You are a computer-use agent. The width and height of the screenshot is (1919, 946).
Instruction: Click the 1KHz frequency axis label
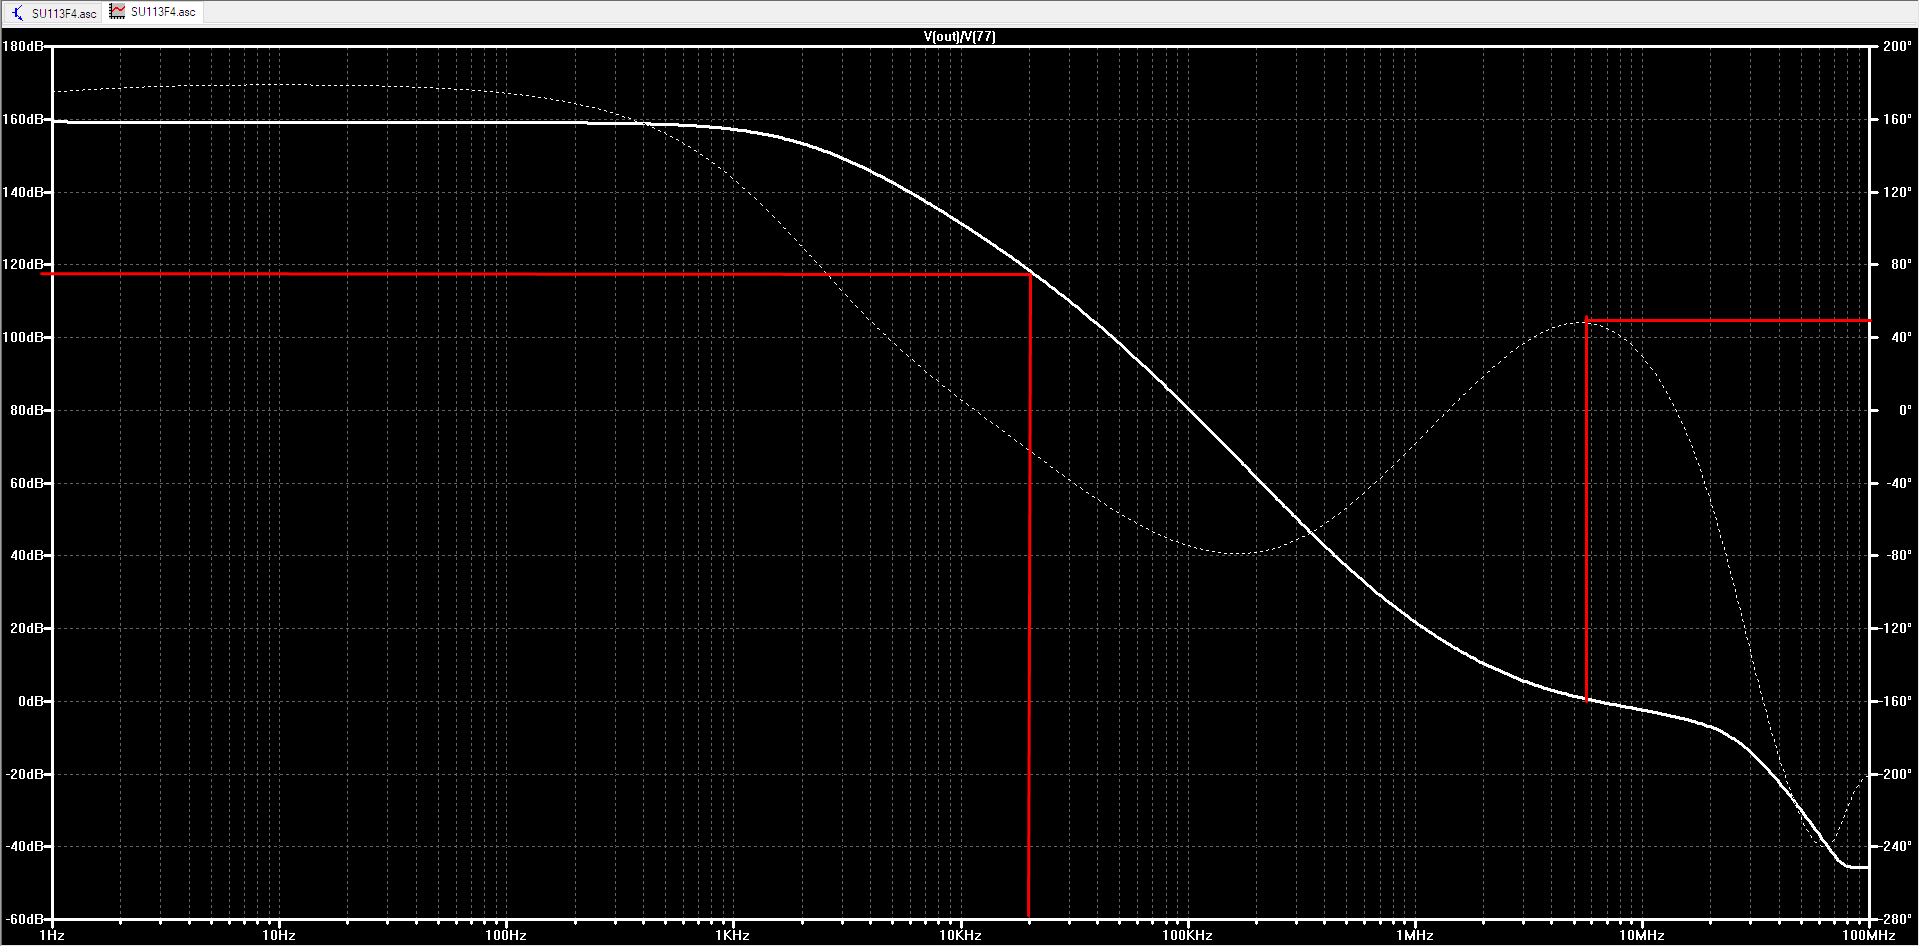[x=733, y=936]
